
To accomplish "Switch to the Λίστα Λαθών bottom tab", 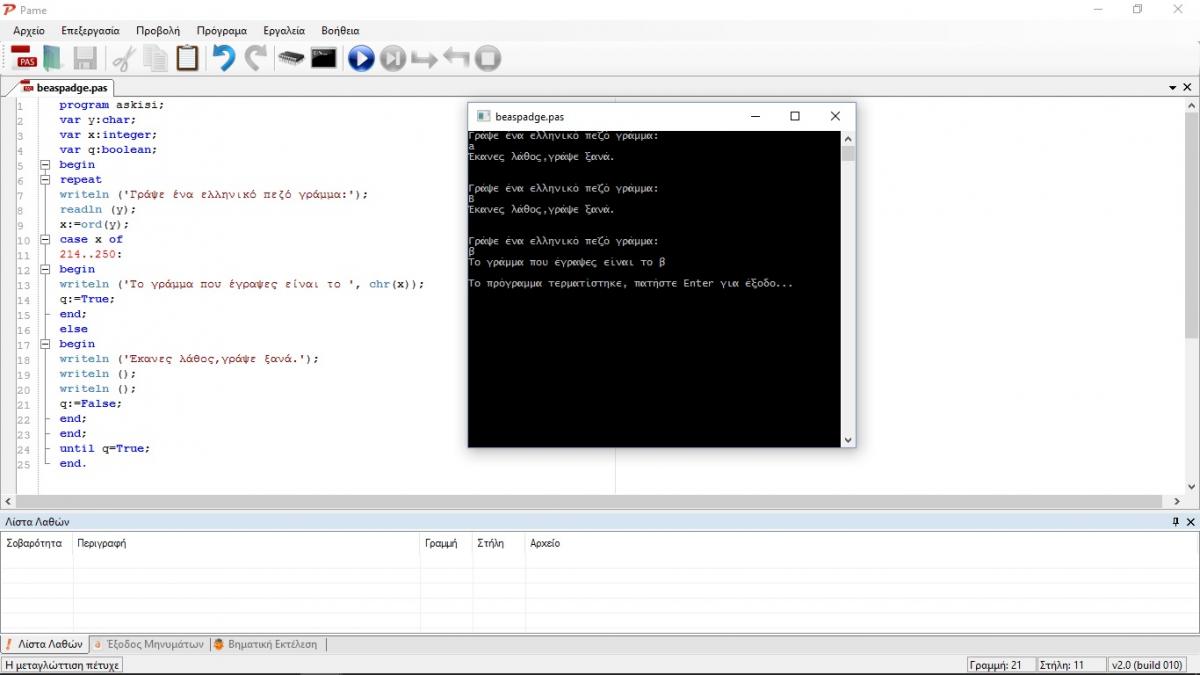I will point(44,644).
